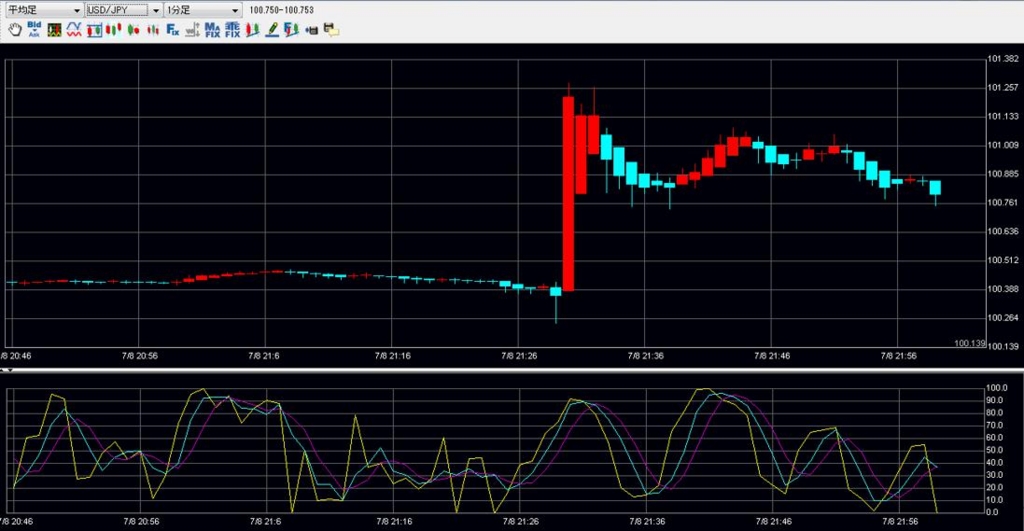Click the small save chart icon

pyautogui.click(x=312, y=30)
